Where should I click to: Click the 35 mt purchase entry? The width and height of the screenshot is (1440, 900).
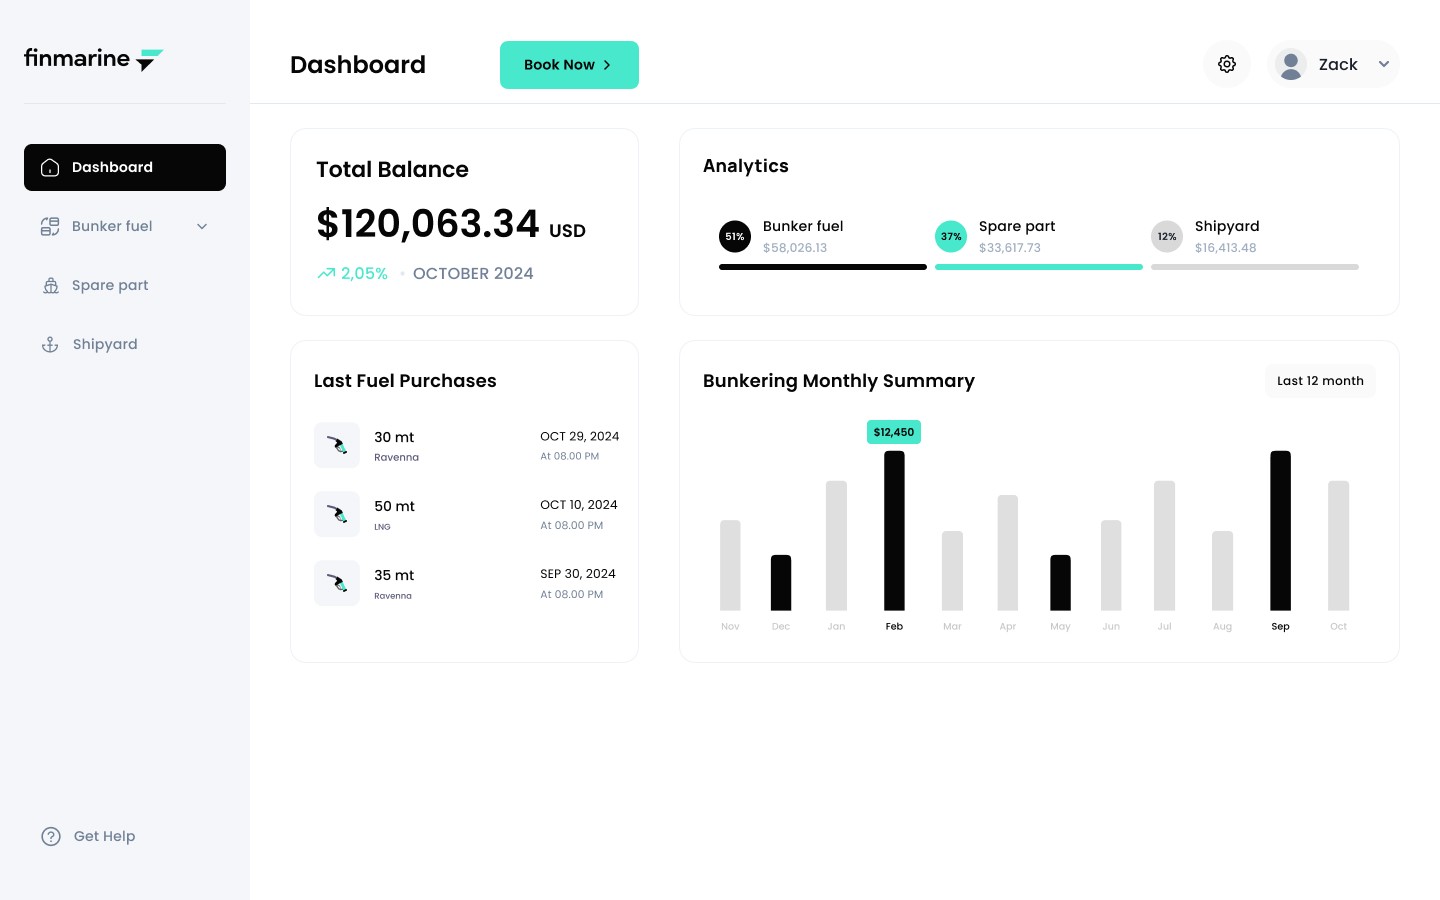pos(467,583)
